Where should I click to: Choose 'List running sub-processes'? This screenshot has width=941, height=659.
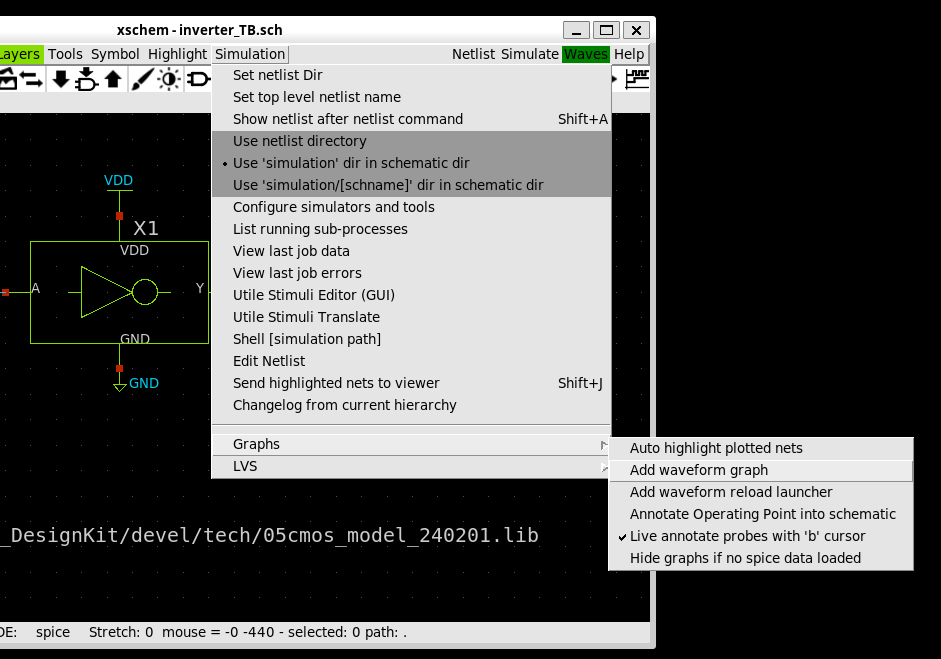[412, 229]
